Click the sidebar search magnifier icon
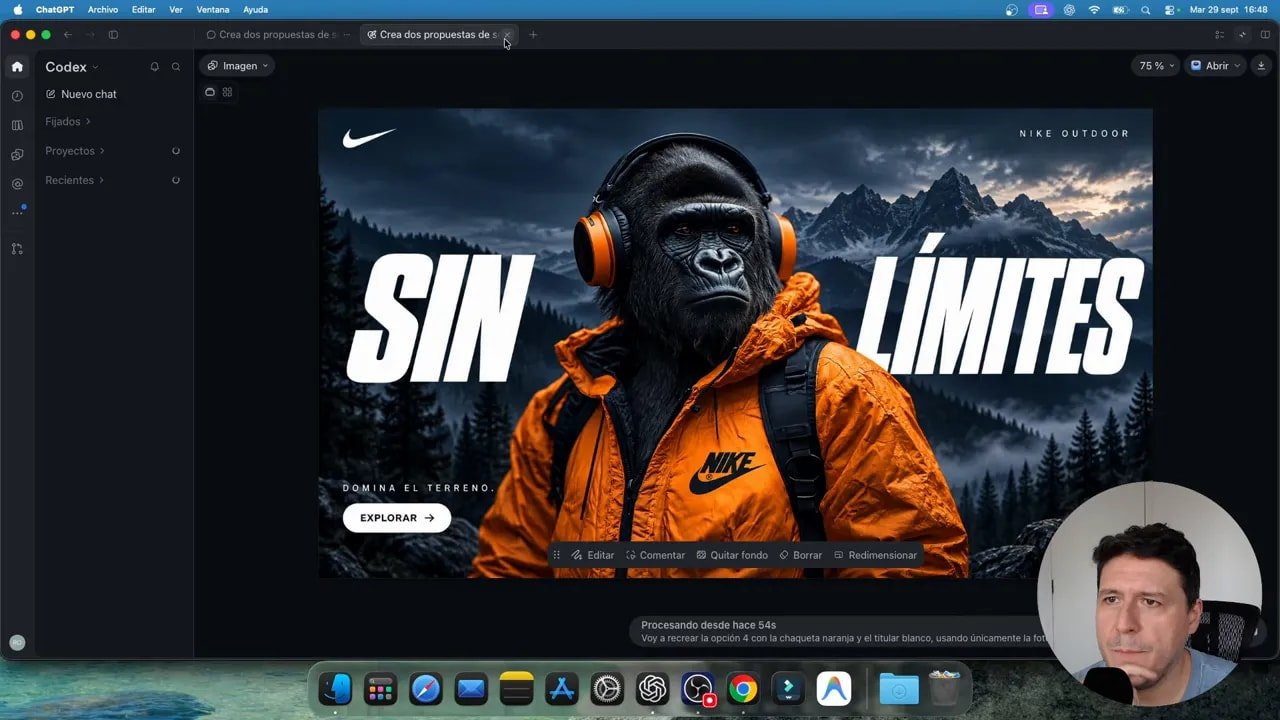Screen dimensions: 1280x720 coord(176,67)
